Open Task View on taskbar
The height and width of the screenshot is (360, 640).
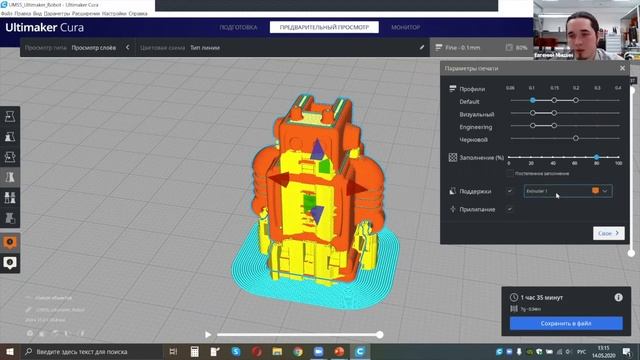(173, 351)
